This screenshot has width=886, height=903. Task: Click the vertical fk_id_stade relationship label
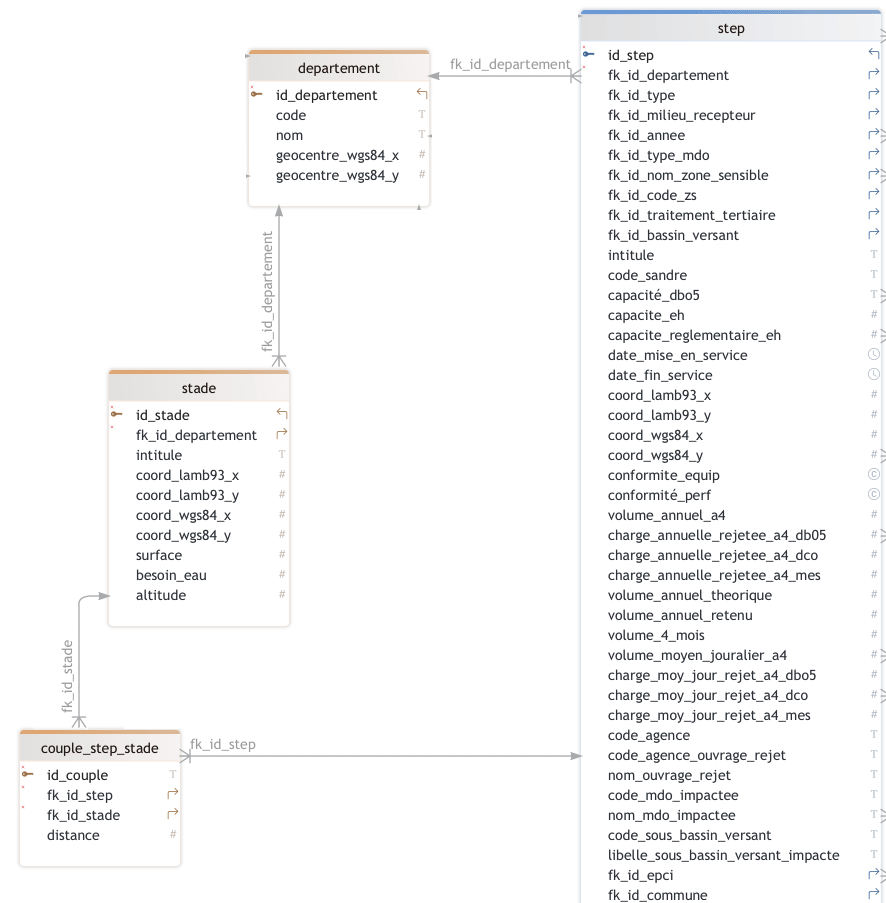click(x=68, y=676)
